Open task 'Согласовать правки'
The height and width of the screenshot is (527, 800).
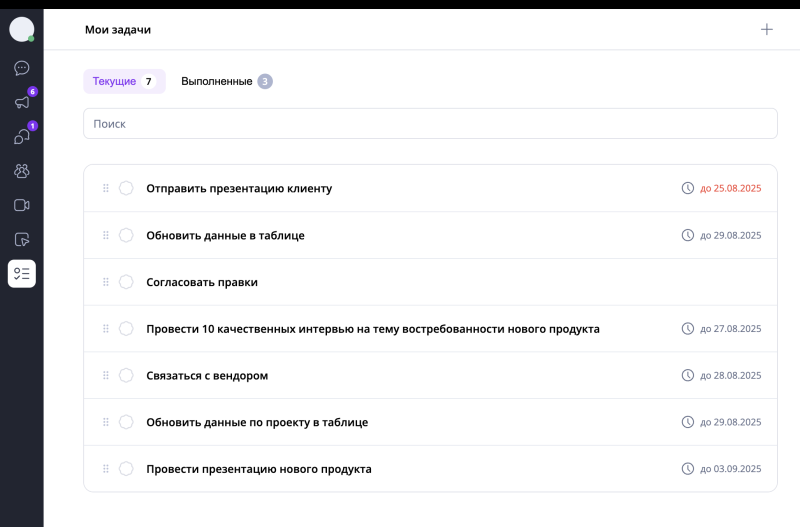[x=202, y=282]
